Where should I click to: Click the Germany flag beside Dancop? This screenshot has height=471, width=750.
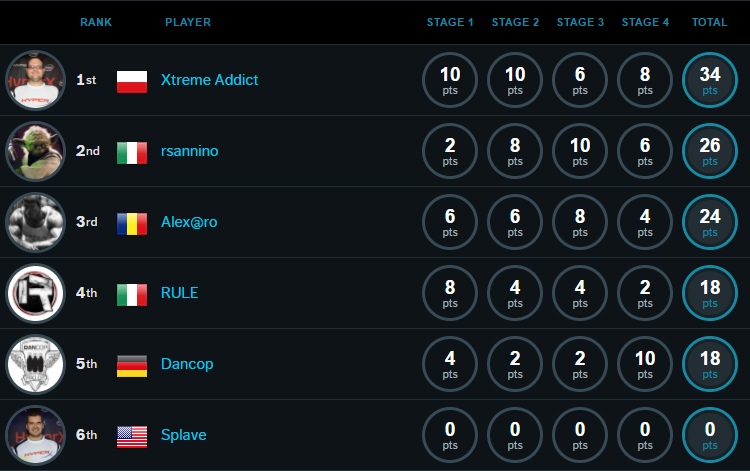132,366
